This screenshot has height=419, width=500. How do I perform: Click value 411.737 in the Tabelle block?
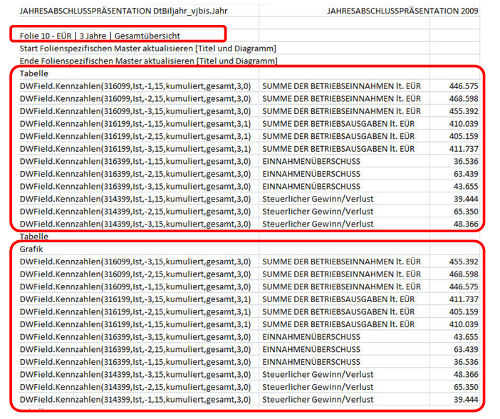[463, 149]
